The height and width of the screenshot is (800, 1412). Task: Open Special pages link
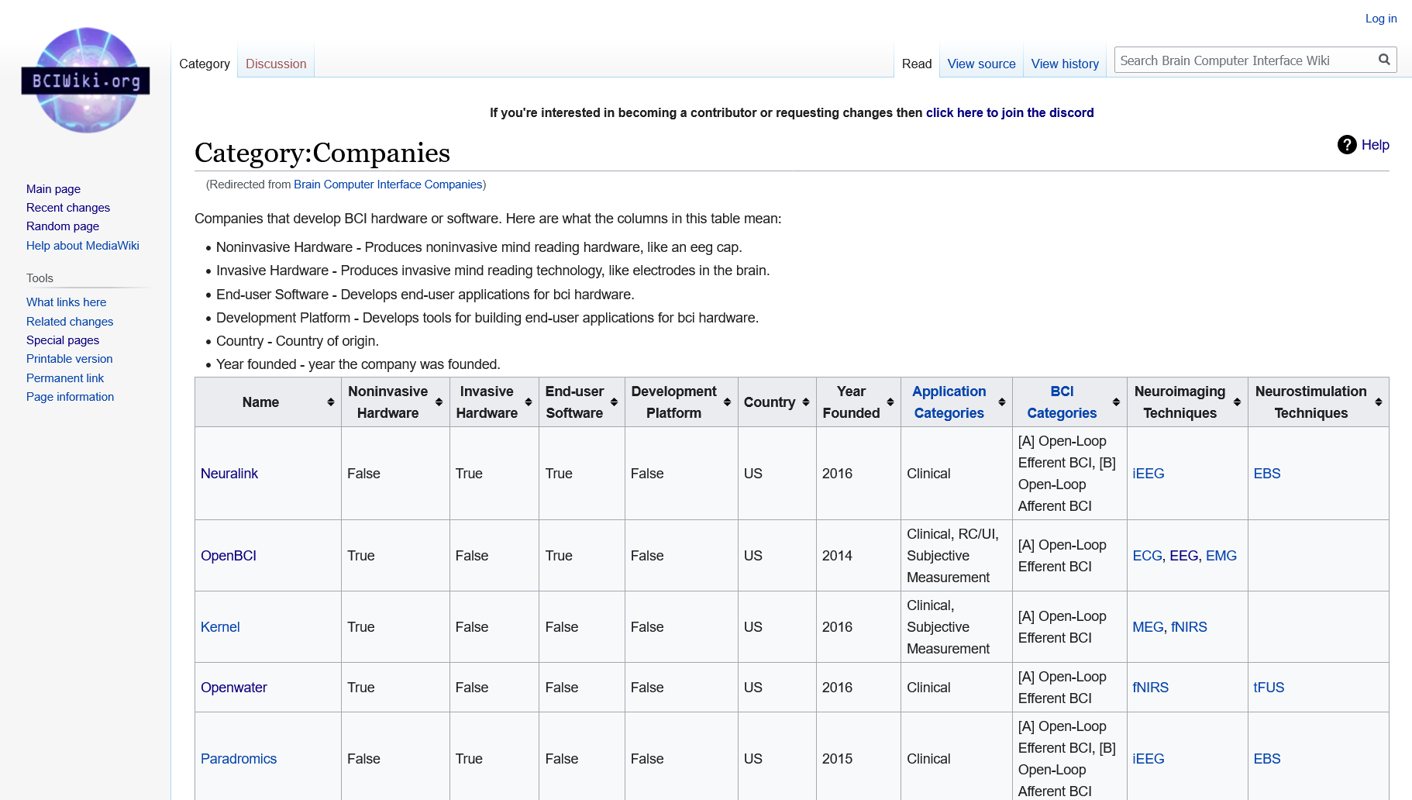62,340
